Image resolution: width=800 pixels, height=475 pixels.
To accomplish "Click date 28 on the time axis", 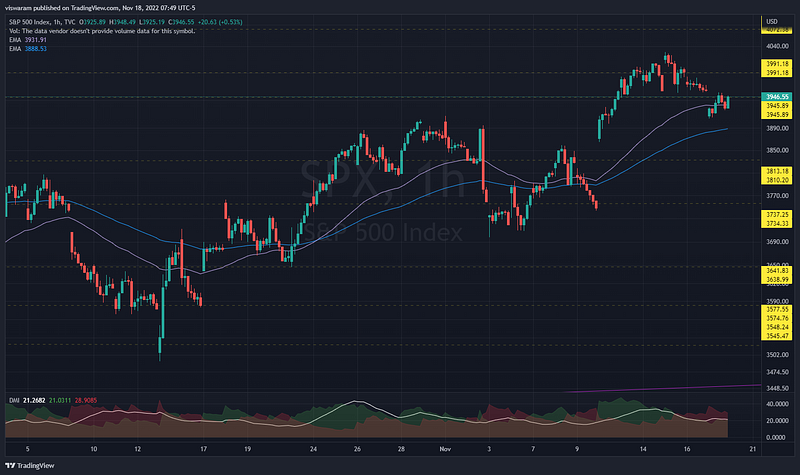I will coord(402,449).
